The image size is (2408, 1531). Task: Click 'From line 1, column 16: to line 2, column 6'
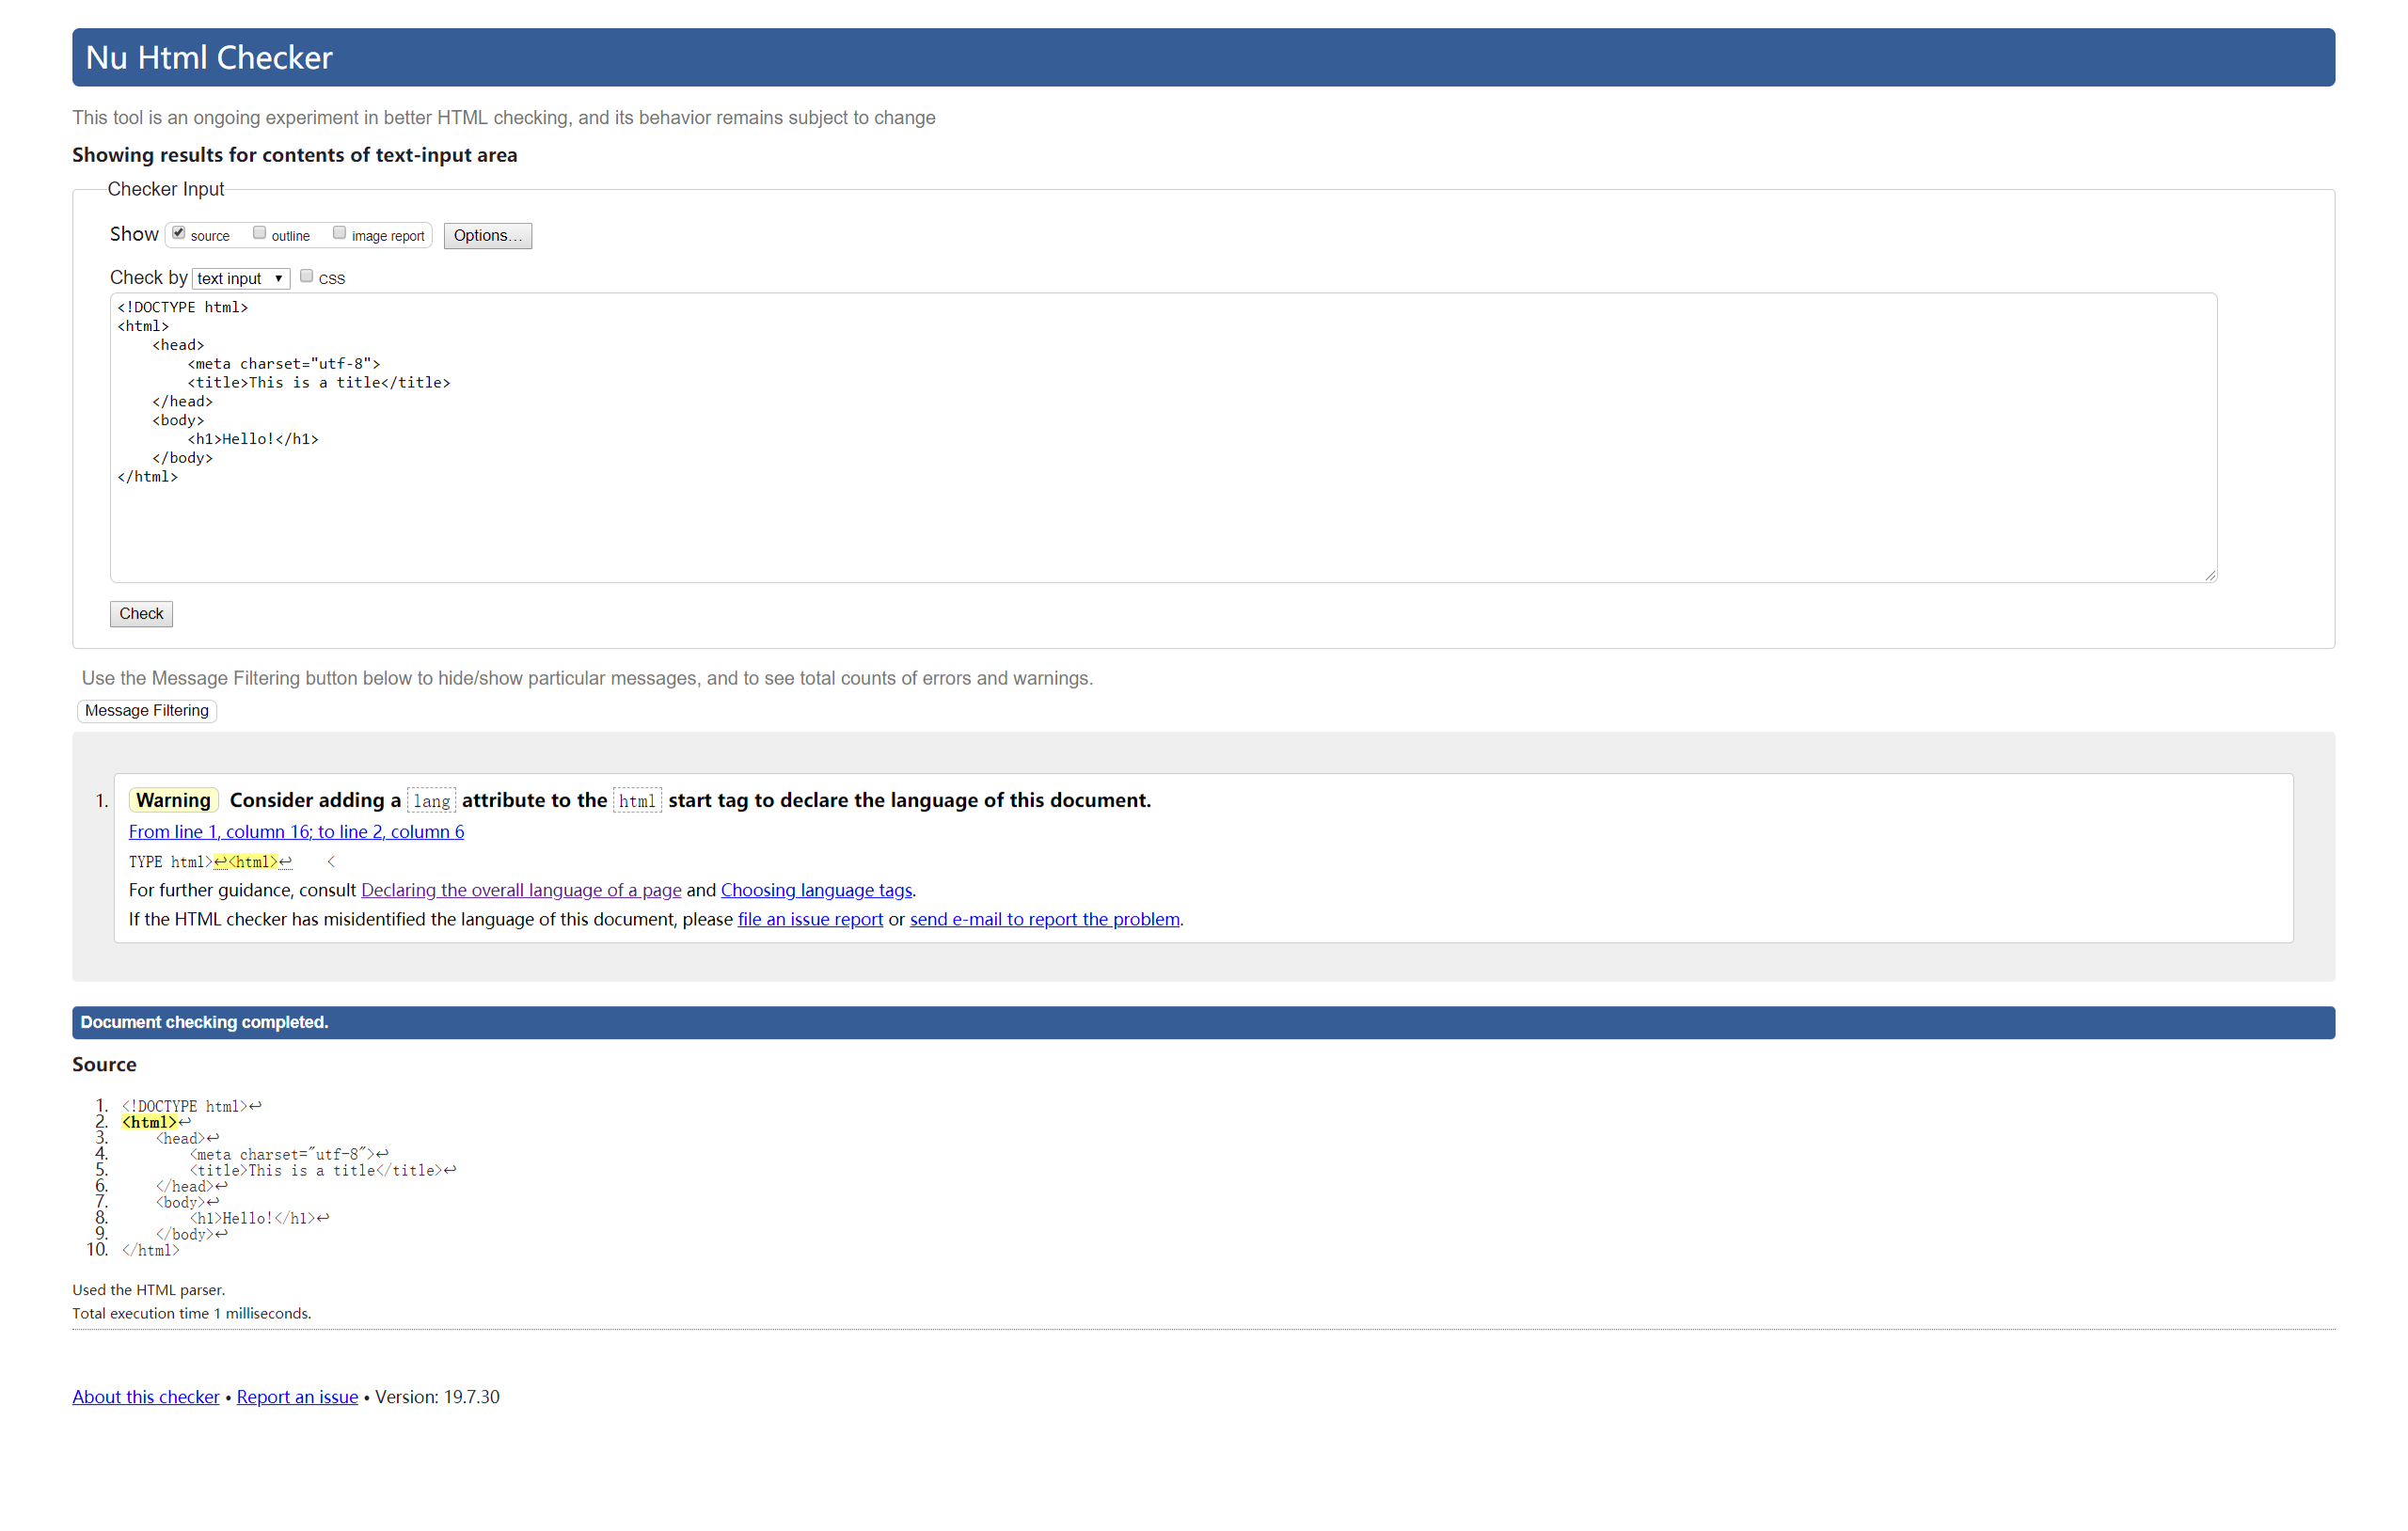(298, 831)
